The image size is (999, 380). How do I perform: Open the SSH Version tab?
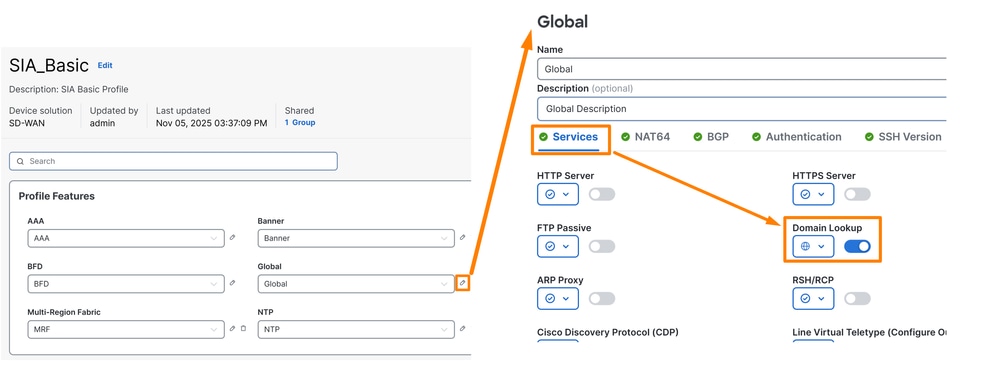903,136
